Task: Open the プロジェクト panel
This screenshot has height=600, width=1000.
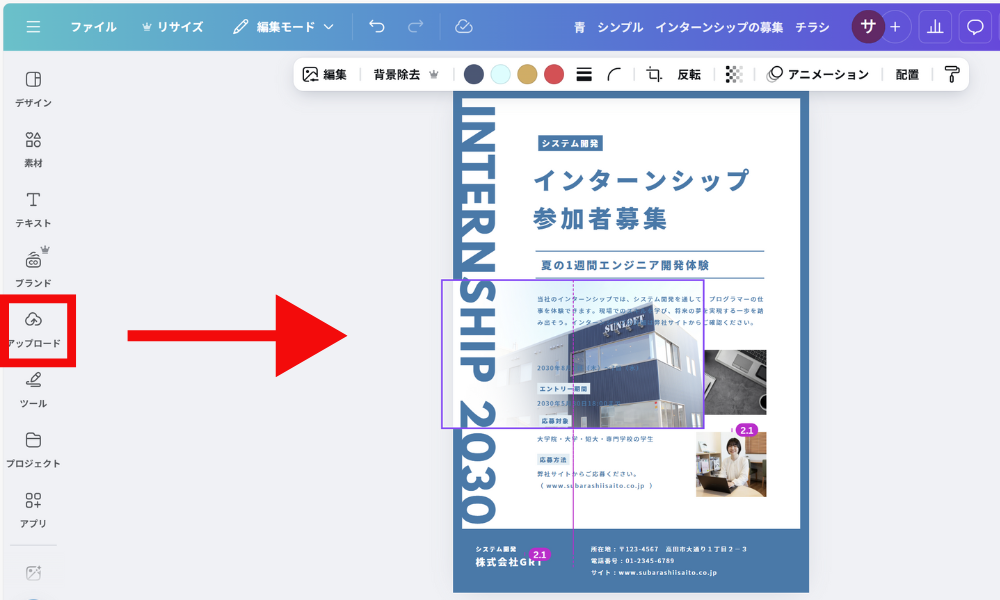Action: [33, 450]
